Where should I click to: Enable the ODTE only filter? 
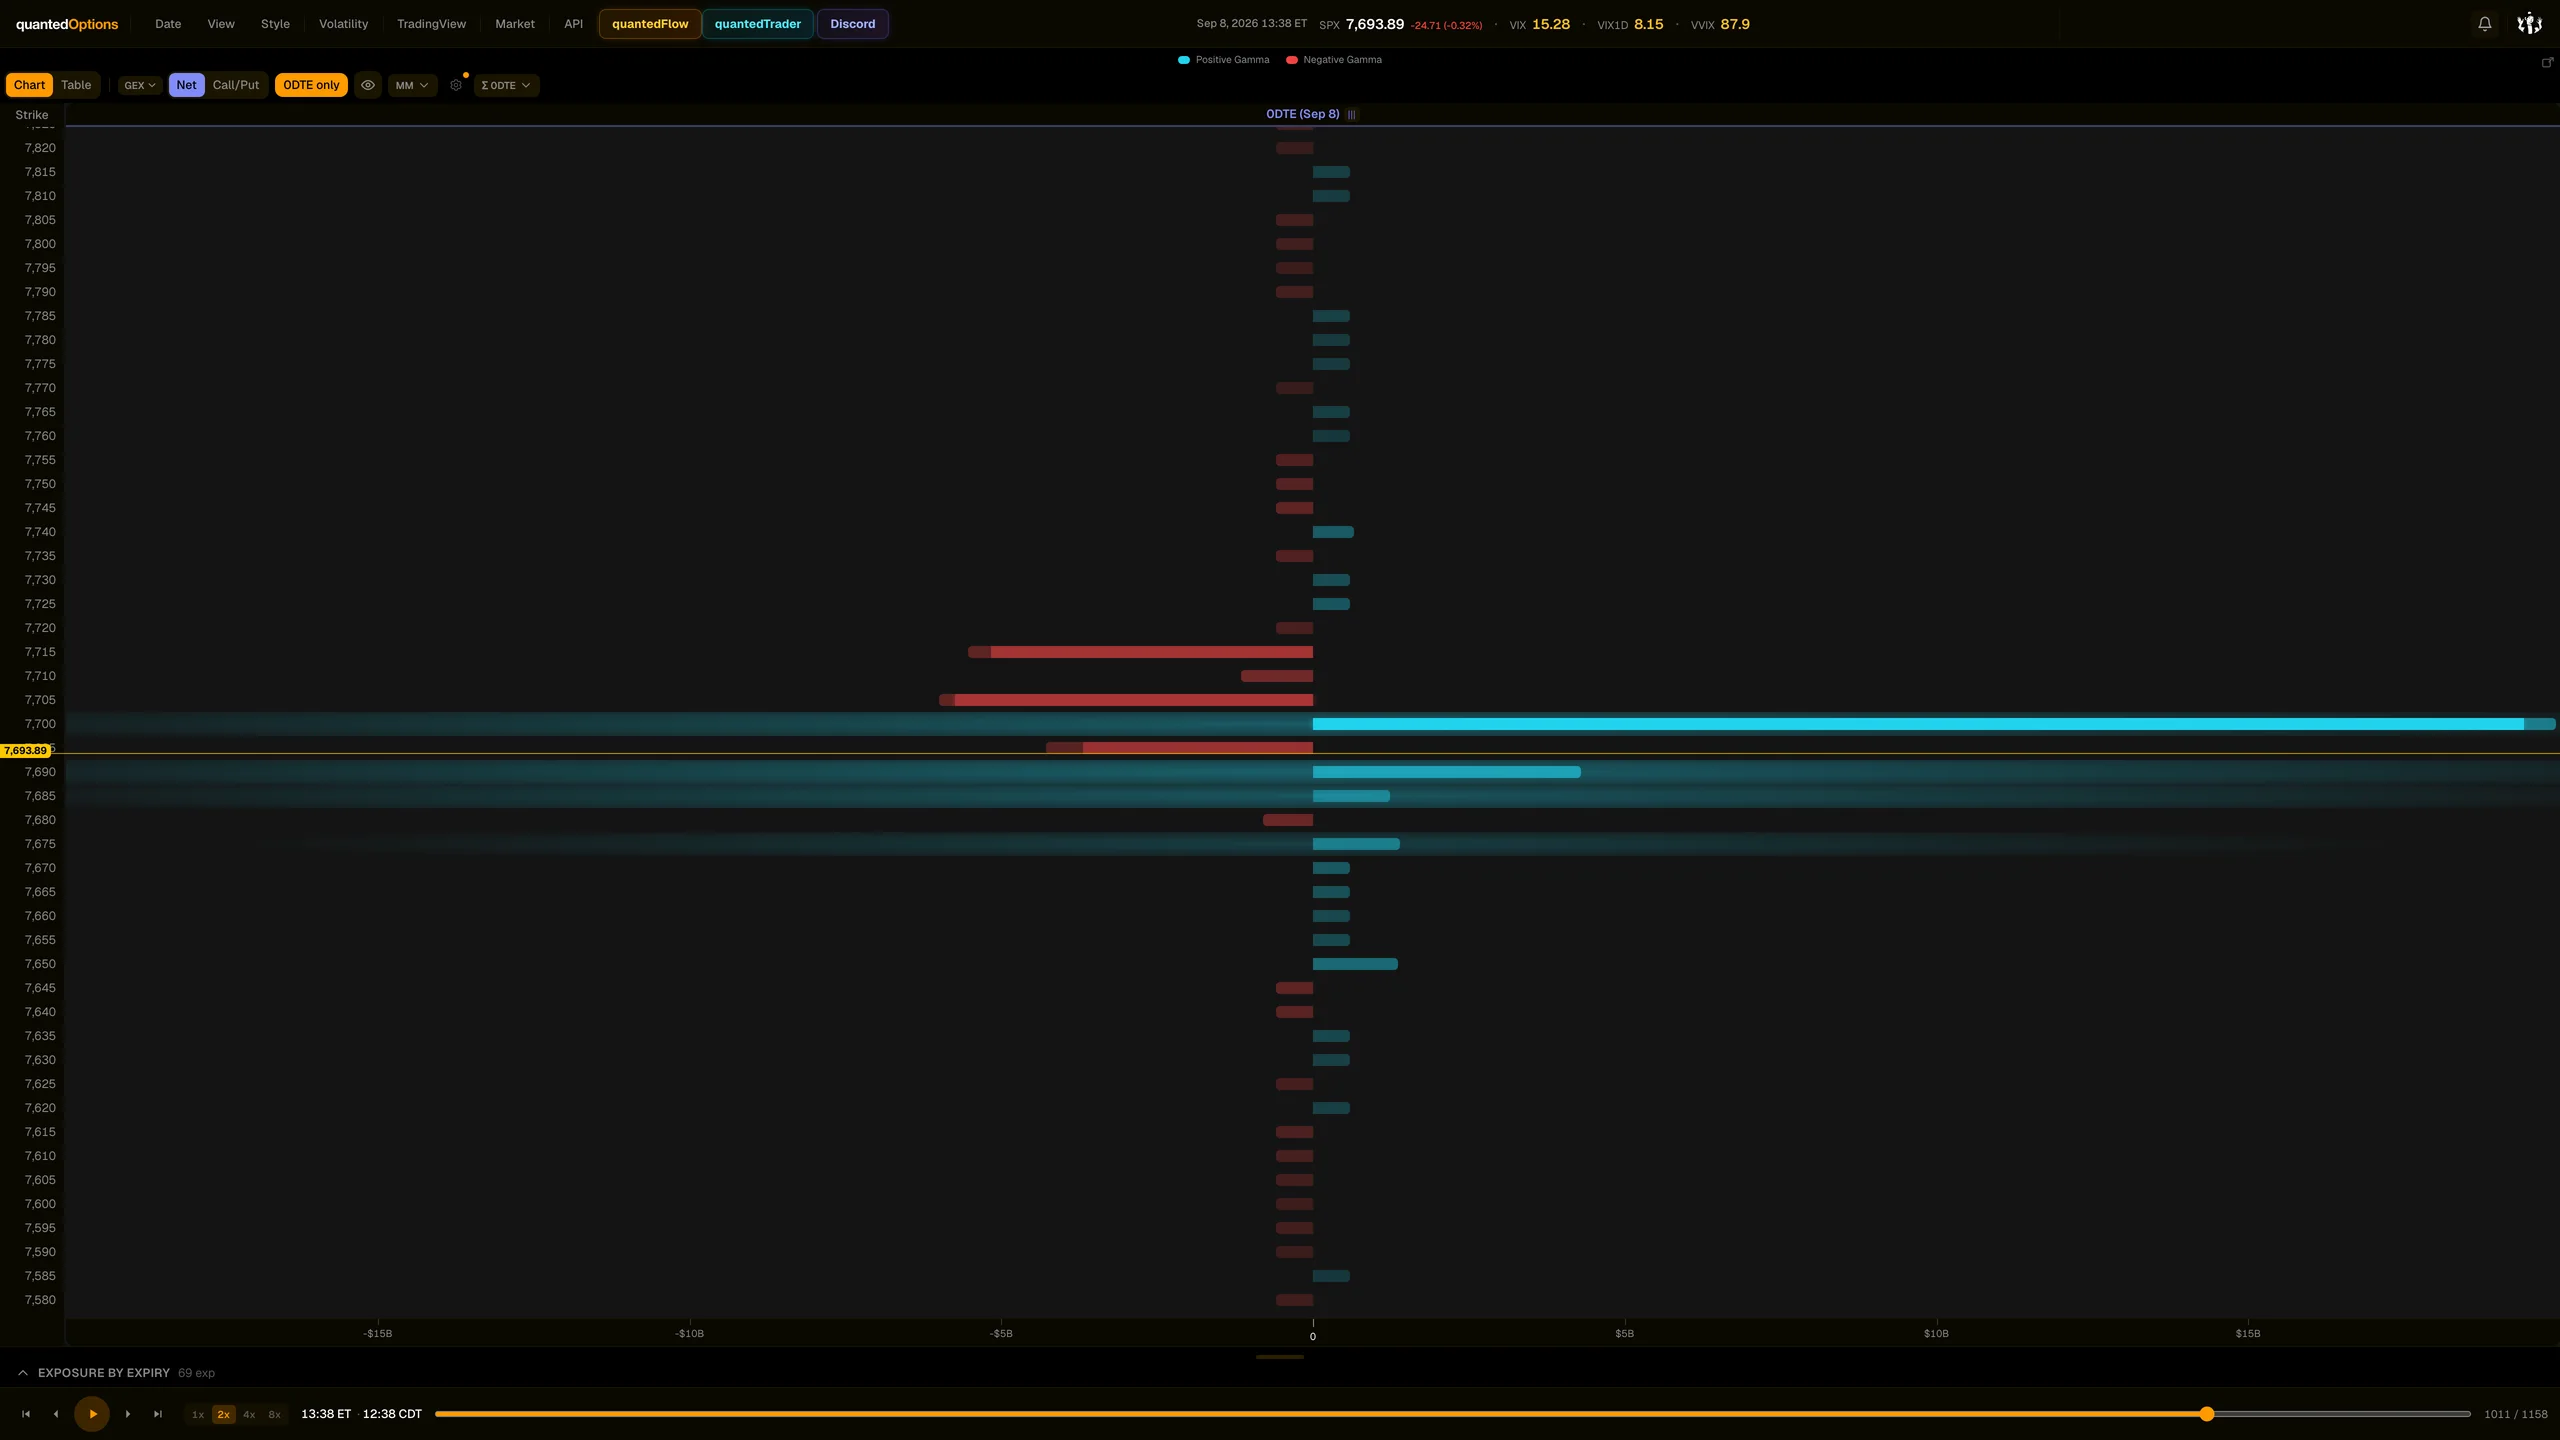pyautogui.click(x=311, y=85)
